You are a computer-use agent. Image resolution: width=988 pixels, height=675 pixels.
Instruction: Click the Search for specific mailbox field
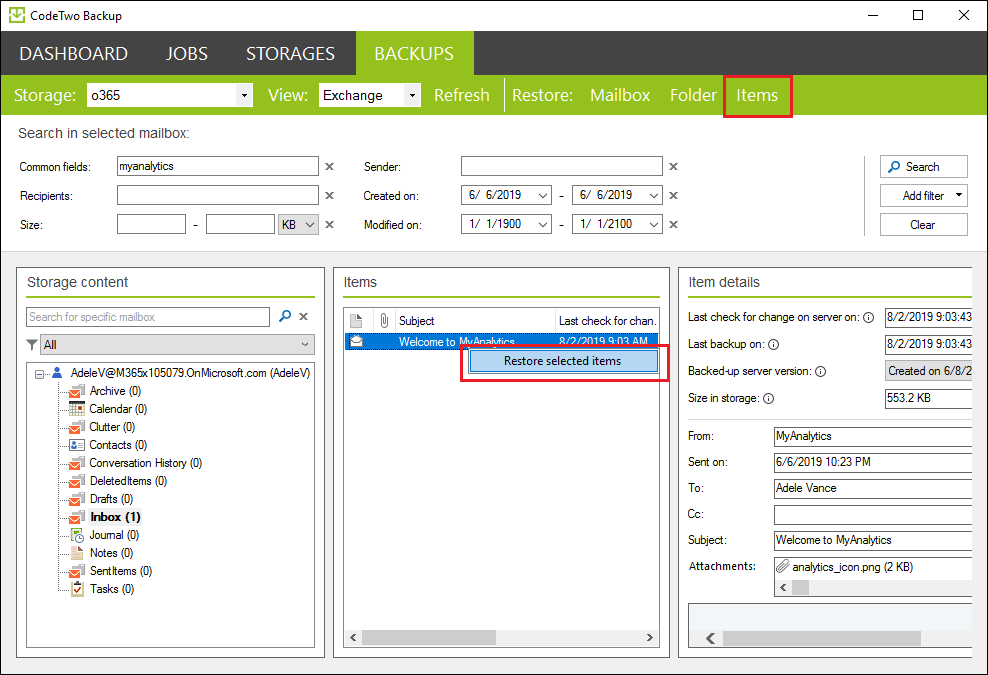point(148,317)
